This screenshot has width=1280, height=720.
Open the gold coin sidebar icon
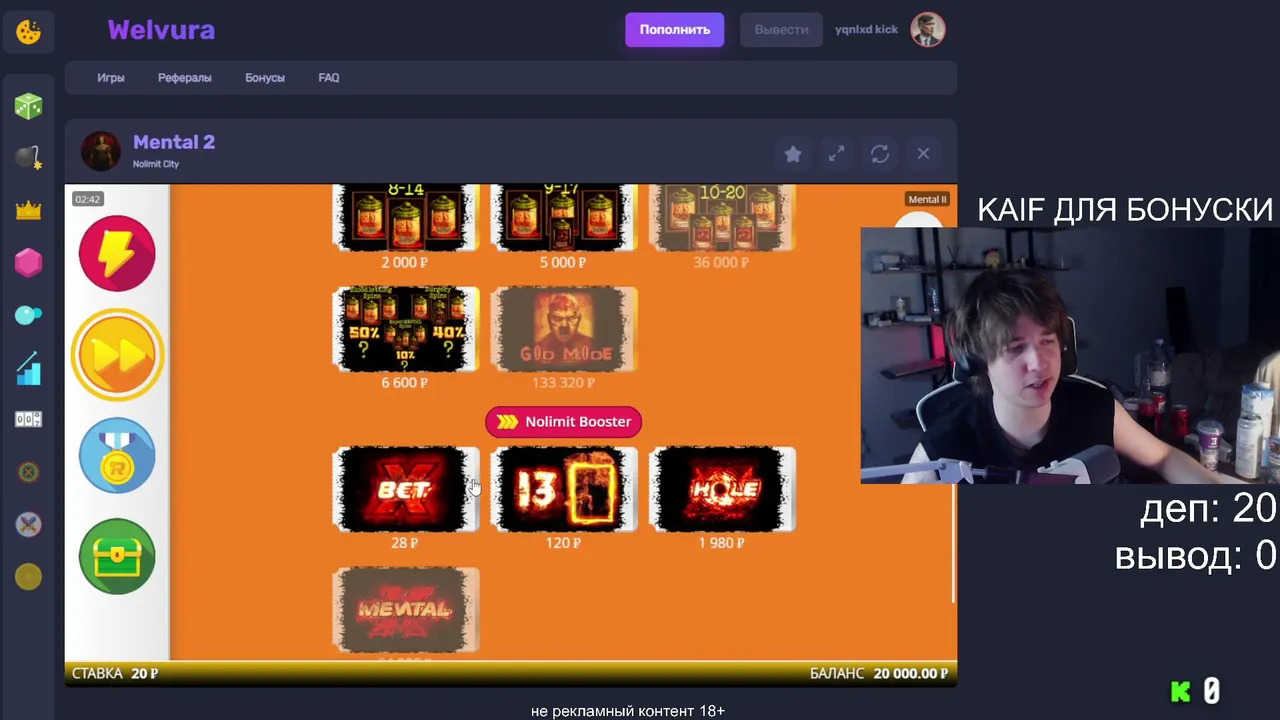pos(28,576)
